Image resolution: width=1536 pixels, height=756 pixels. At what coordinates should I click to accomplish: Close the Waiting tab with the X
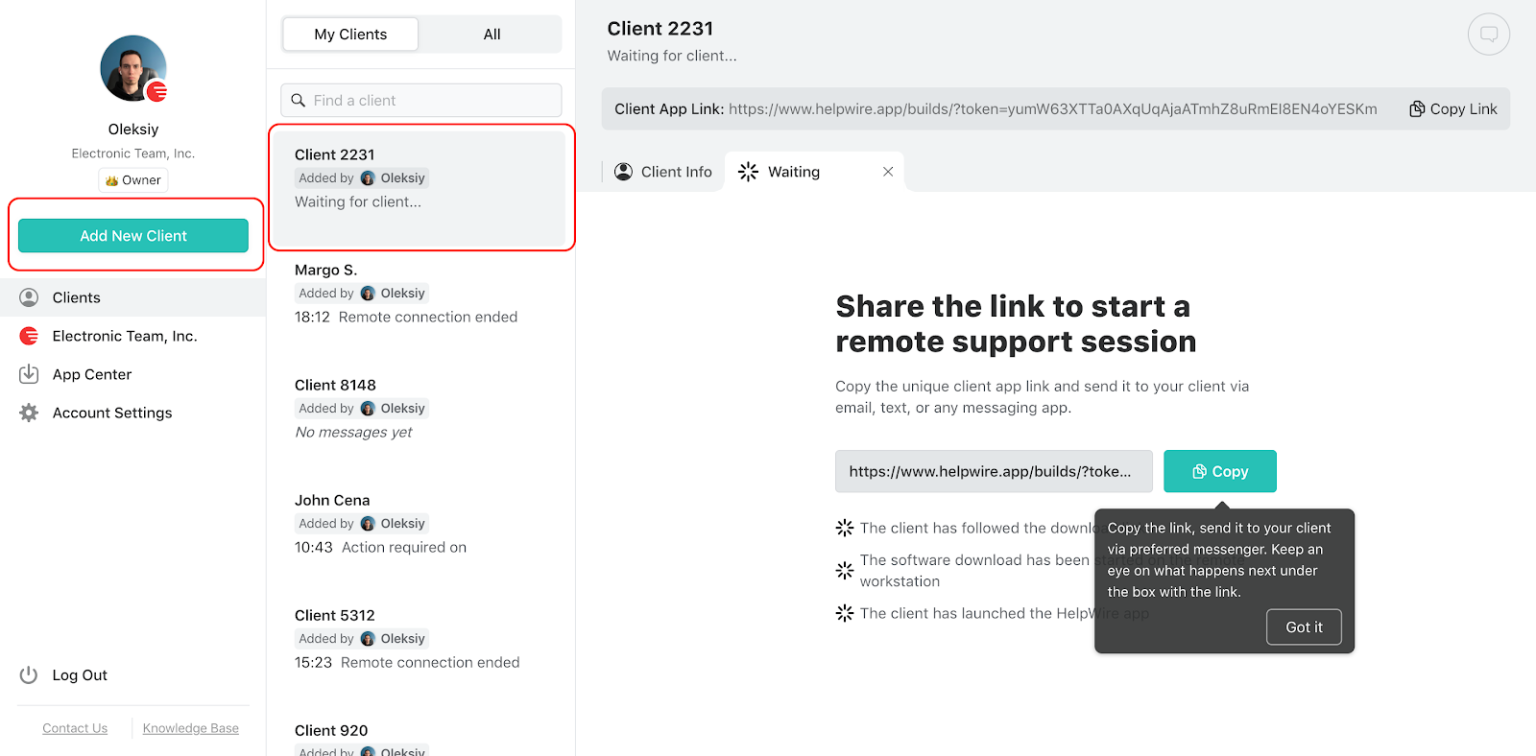(887, 171)
